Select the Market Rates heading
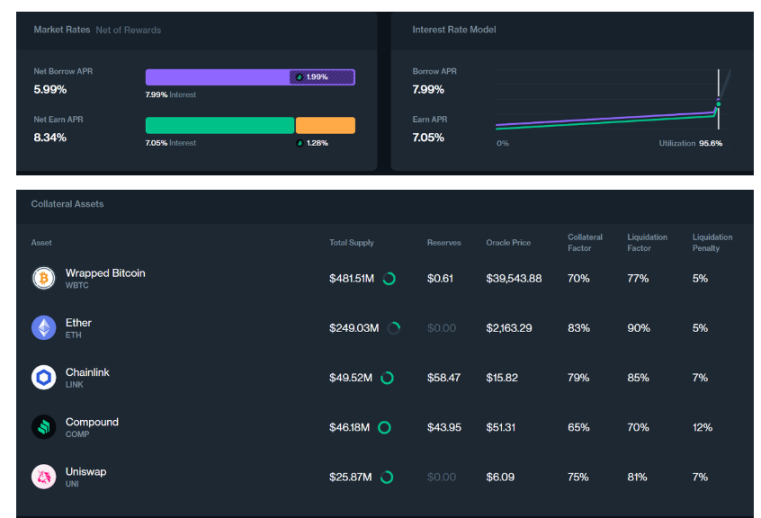 [62, 30]
